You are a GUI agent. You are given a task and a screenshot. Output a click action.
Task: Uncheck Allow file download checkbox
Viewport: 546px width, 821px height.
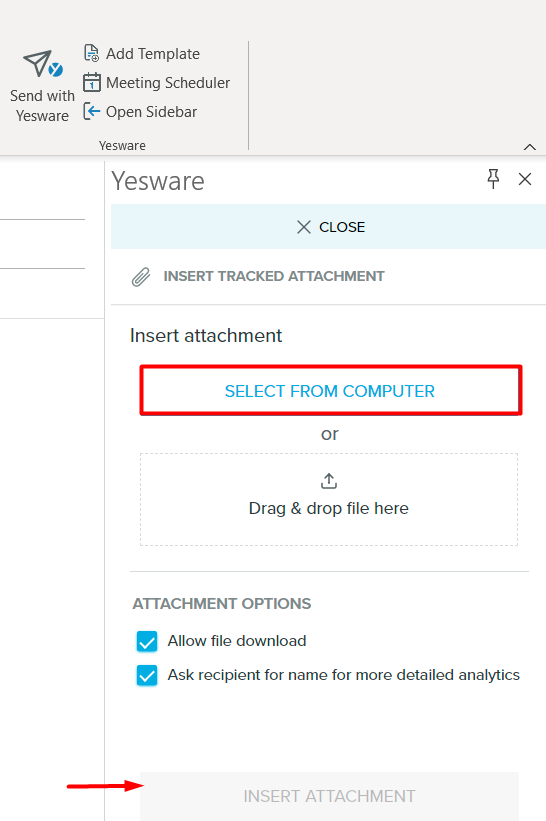coord(147,641)
